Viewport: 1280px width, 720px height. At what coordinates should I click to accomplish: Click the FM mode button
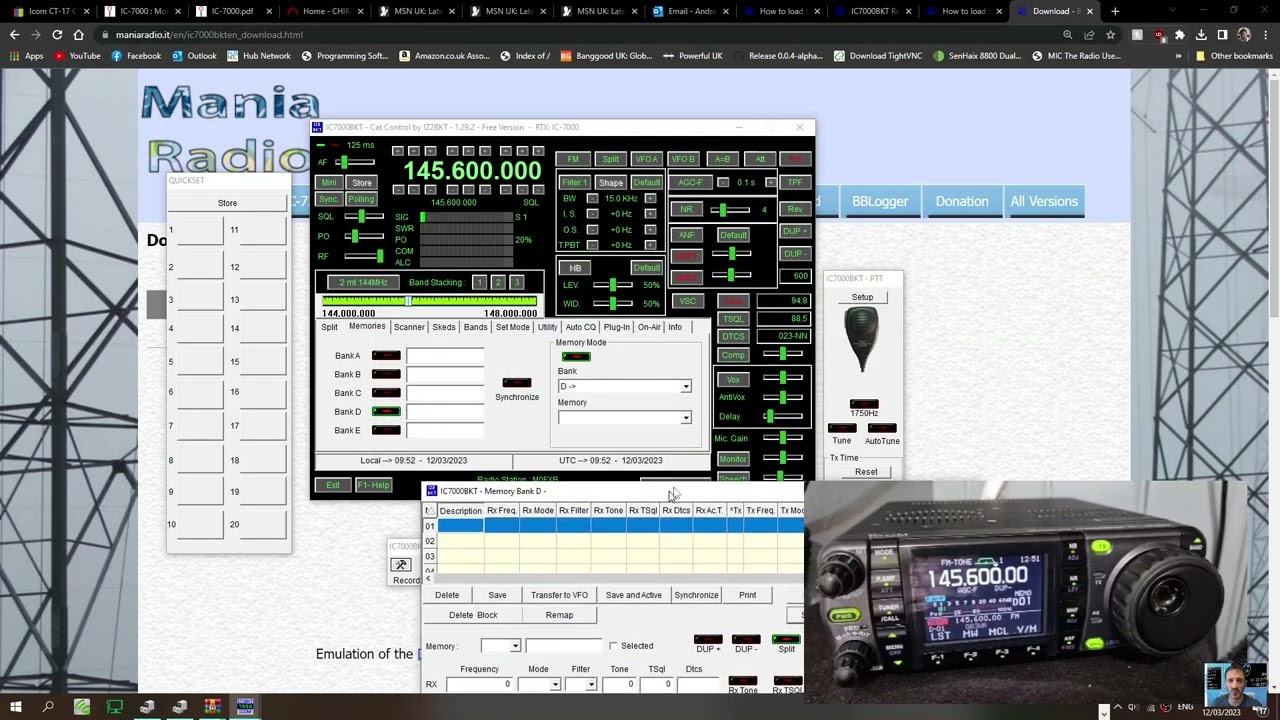(x=573, y=159)
